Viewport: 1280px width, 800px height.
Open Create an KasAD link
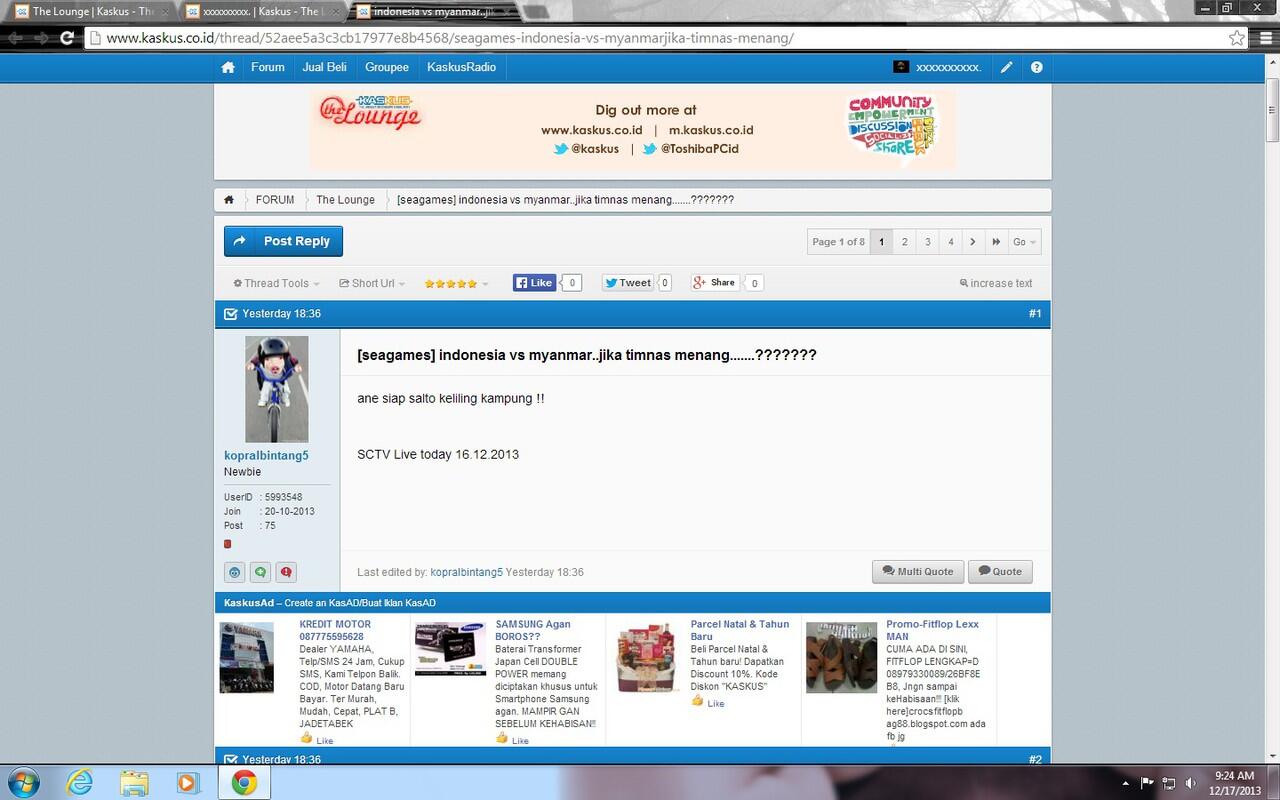click(360, 603)
